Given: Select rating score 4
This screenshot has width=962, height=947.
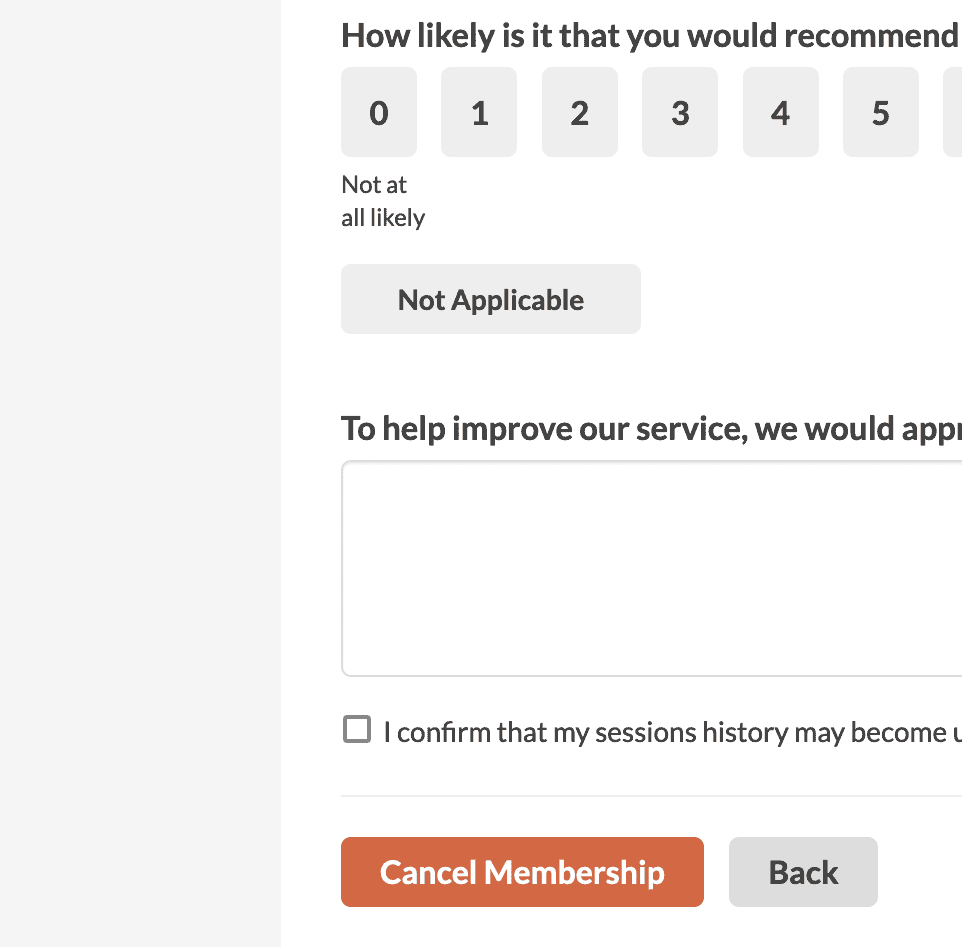Looking at the screenshot, I should (x=780, y=112).
